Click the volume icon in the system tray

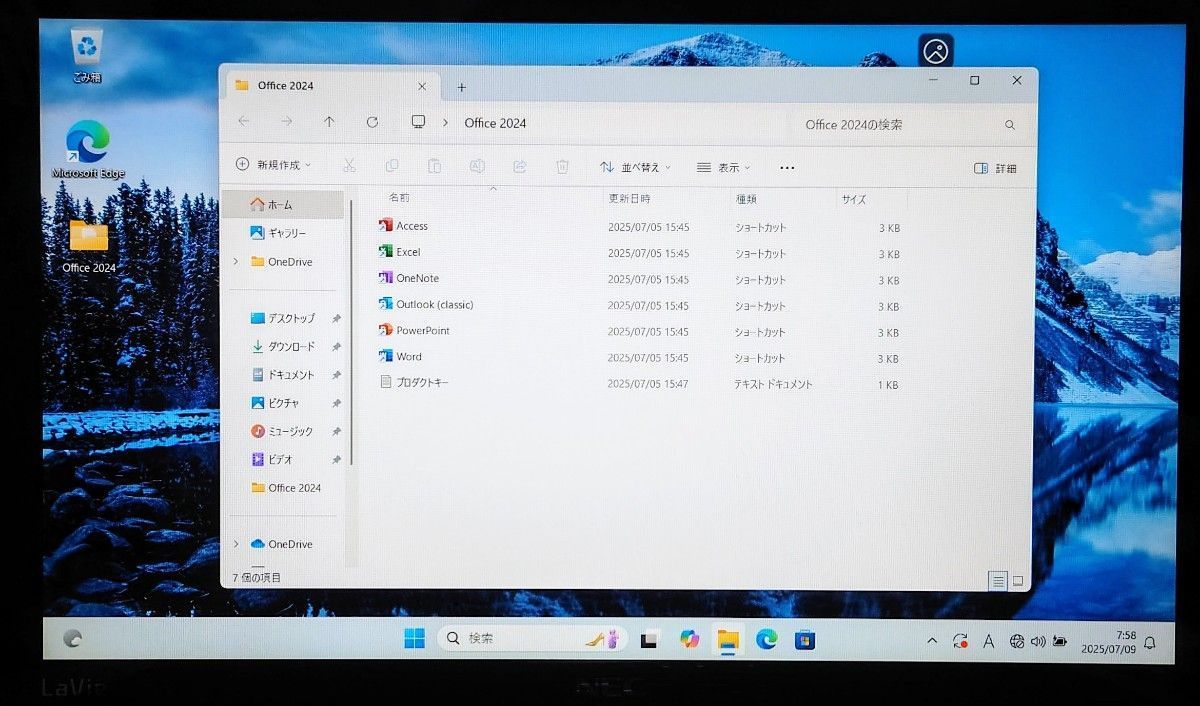click(x=1038, y=641)
